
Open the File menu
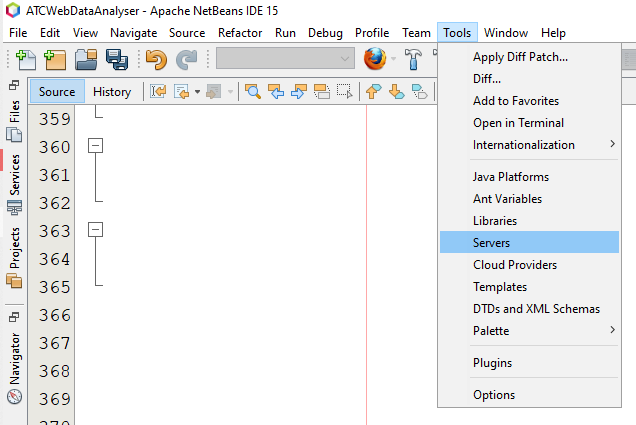[x=18, y=33]
